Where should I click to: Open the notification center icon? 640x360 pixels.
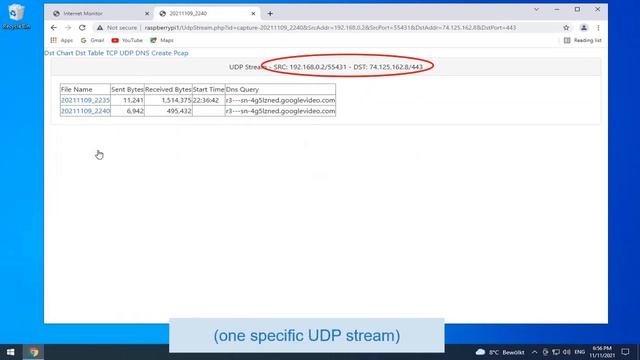[625, 352]
